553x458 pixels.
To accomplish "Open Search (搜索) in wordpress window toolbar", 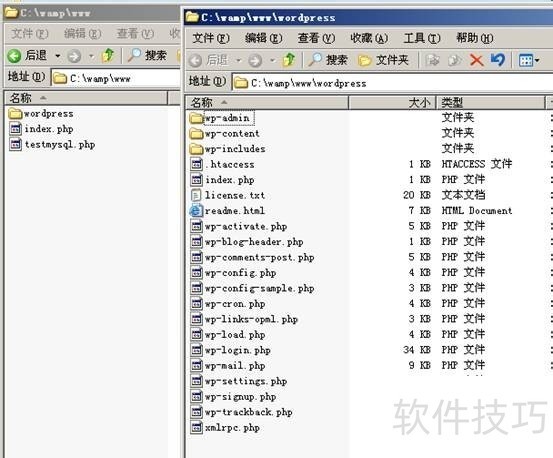I will (328, 60).
